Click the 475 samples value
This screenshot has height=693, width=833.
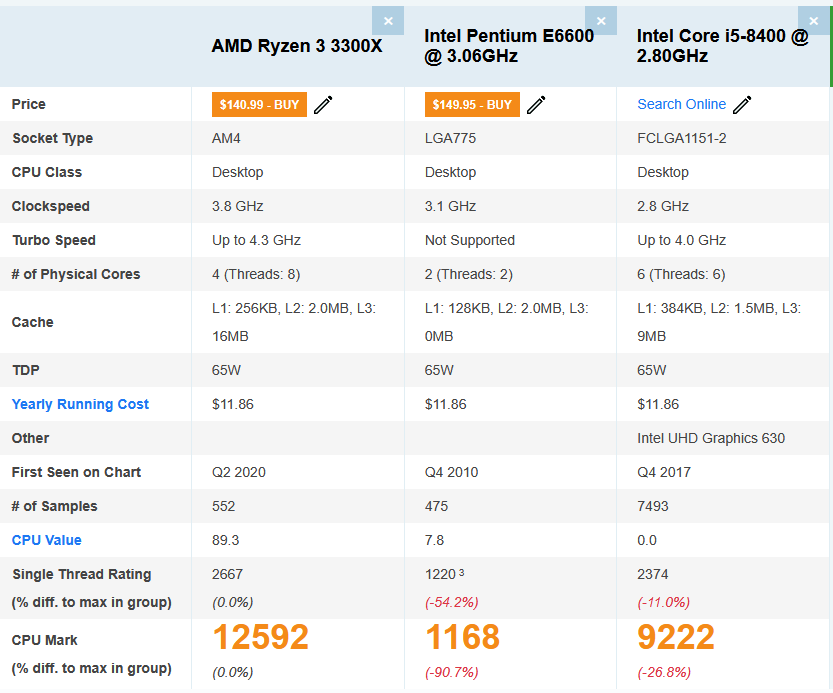click(x=436, y=506)
